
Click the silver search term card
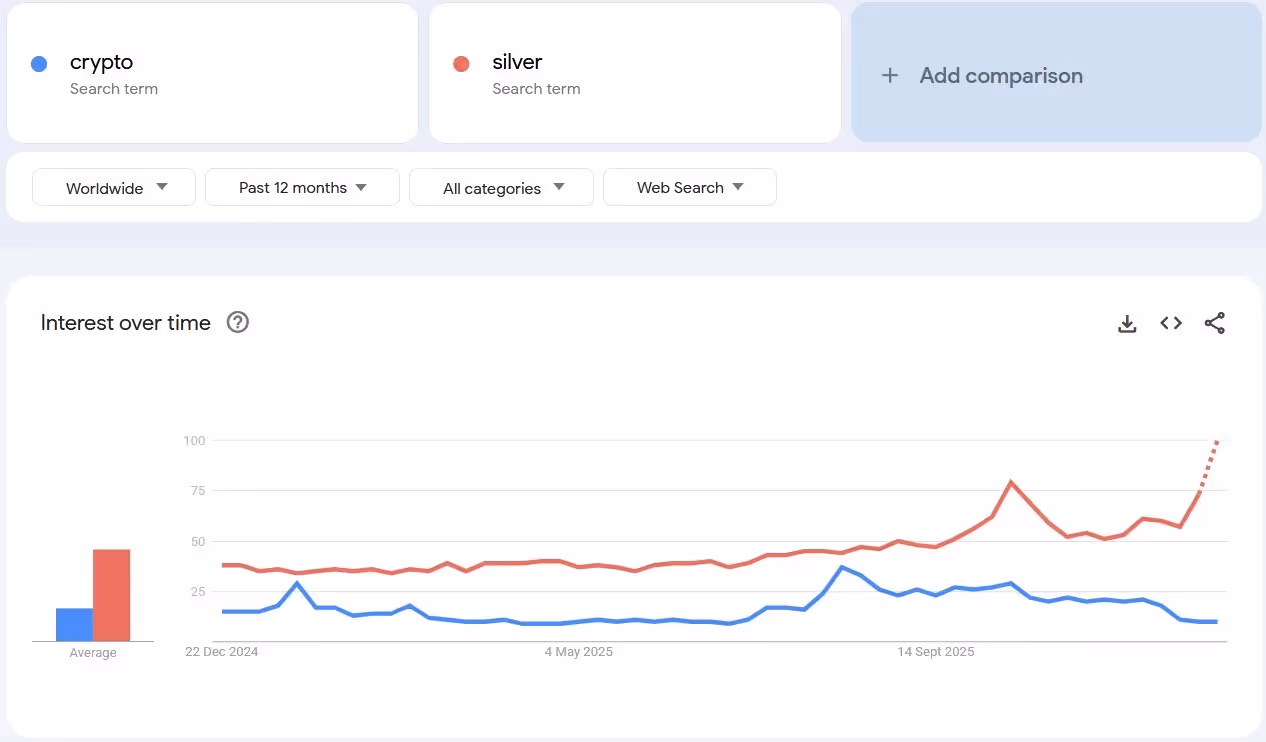coord(634,73)
